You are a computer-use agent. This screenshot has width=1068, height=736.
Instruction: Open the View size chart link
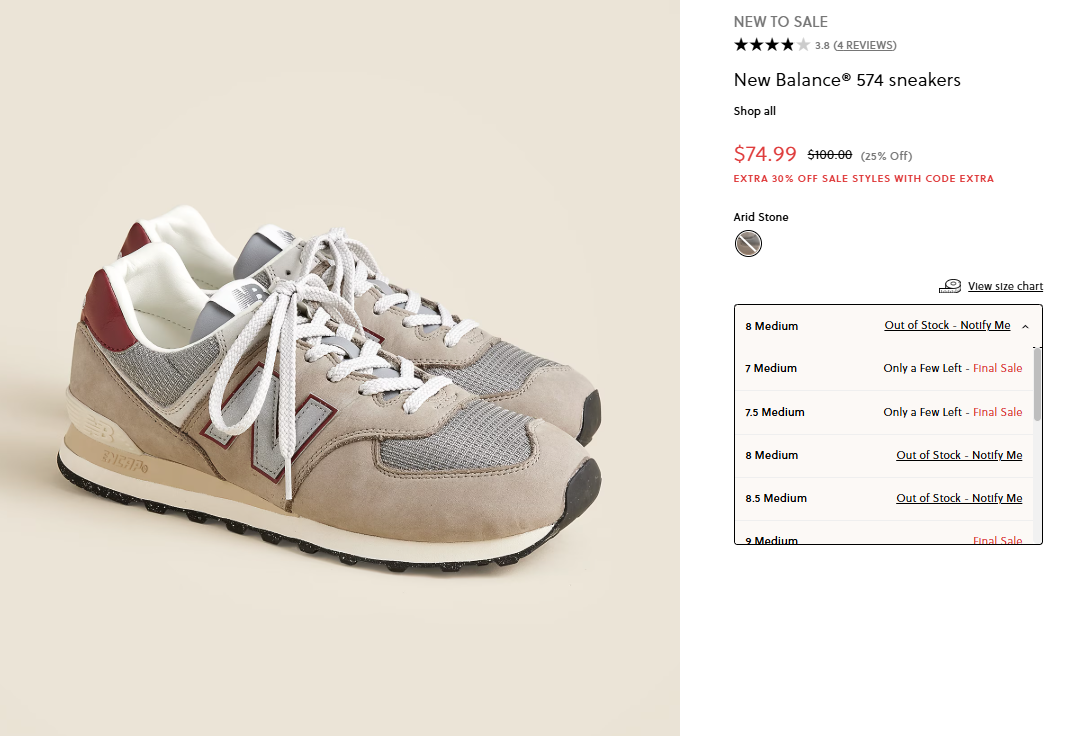1005,286
